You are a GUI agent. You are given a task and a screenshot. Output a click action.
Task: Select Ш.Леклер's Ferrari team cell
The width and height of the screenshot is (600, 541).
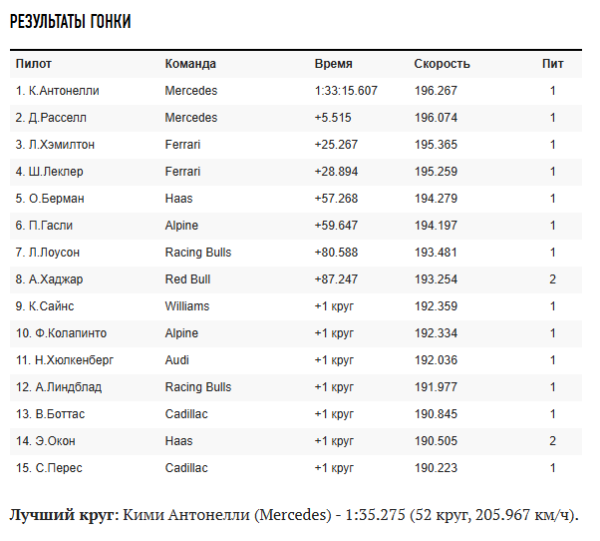(183, 172)
